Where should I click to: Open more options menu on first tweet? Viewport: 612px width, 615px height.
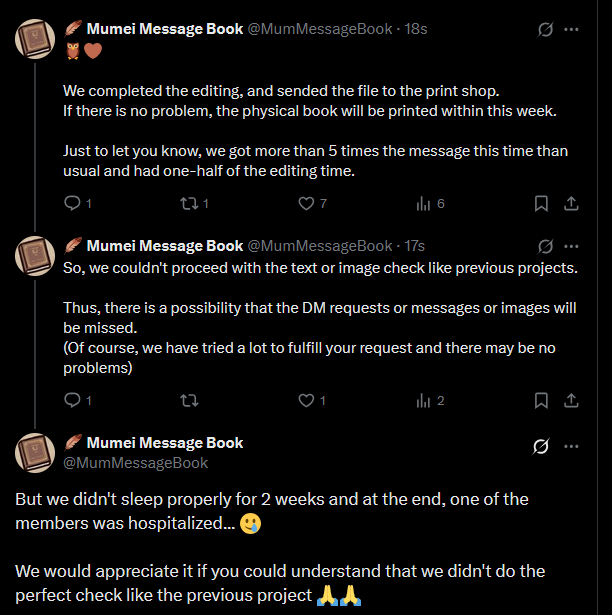coord(571,29)
